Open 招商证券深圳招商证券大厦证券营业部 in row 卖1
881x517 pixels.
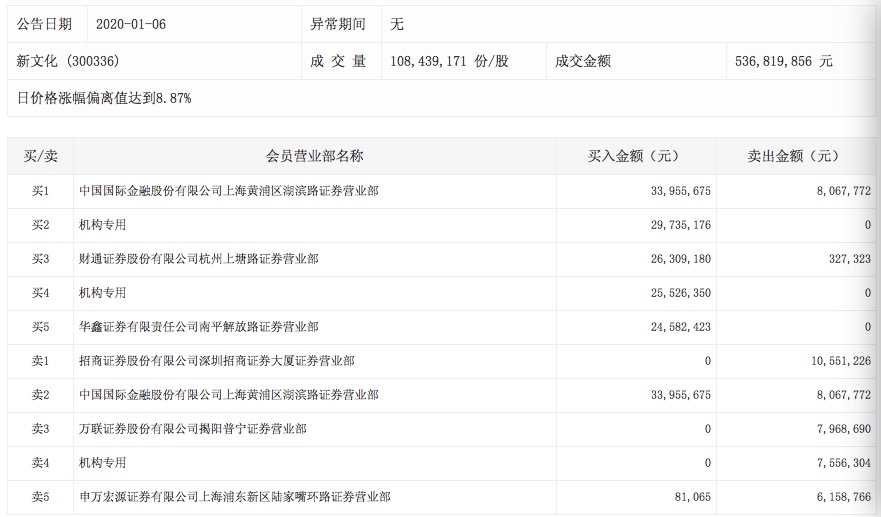tap(216, 361)
